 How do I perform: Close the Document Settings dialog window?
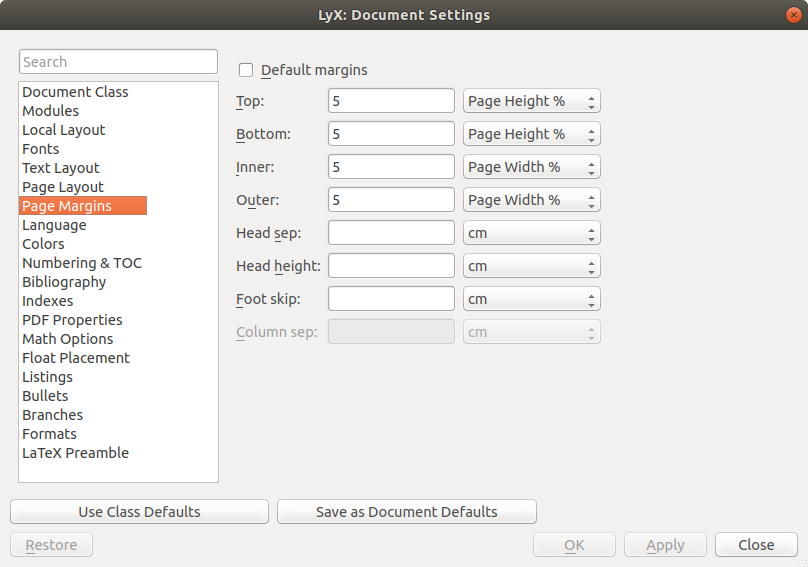[793, 15]
